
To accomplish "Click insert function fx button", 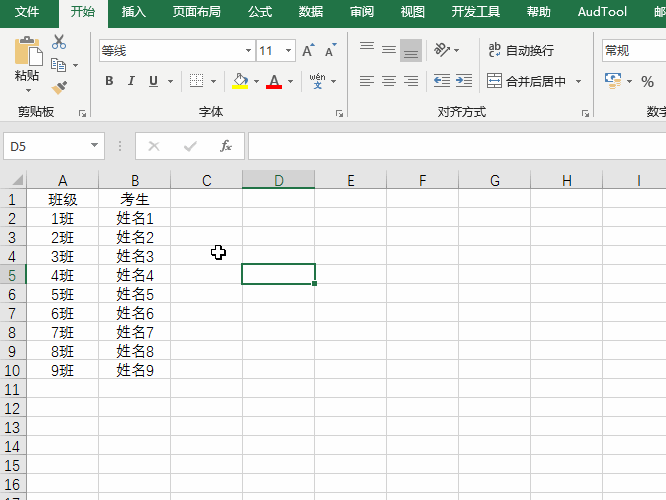I will 226,146.
